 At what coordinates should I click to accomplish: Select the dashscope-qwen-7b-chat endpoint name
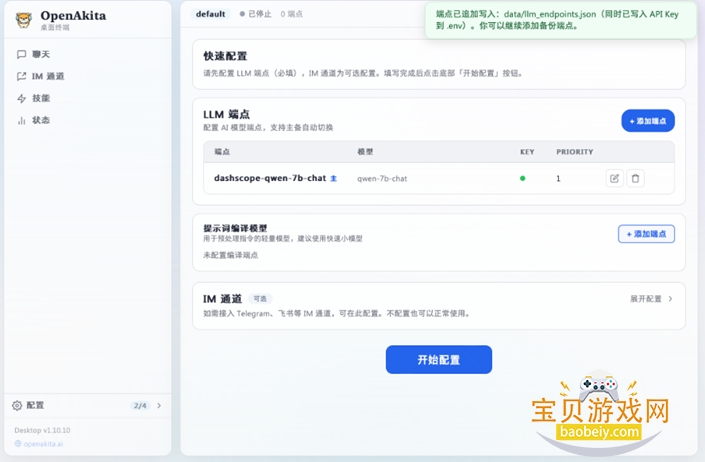tap(270, 178)
